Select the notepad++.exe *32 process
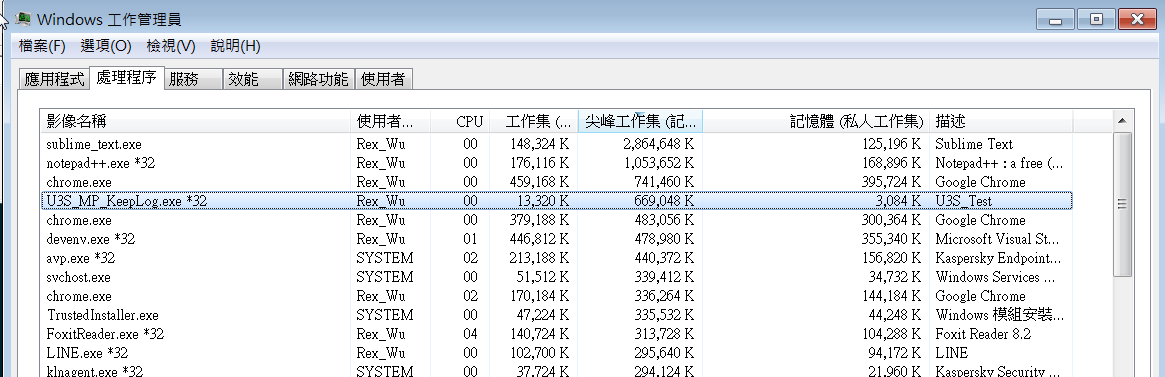Image resolution: width=1165 pixels, height=377 pixels. pos(556,163)
